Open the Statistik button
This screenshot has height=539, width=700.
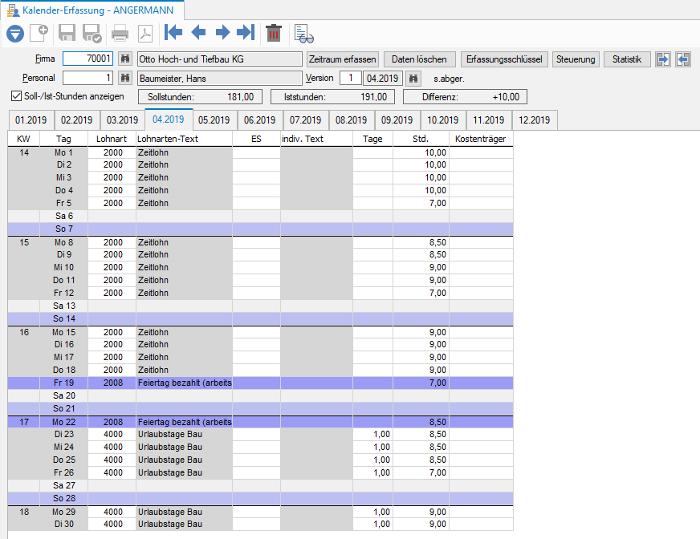click(626, 59)
